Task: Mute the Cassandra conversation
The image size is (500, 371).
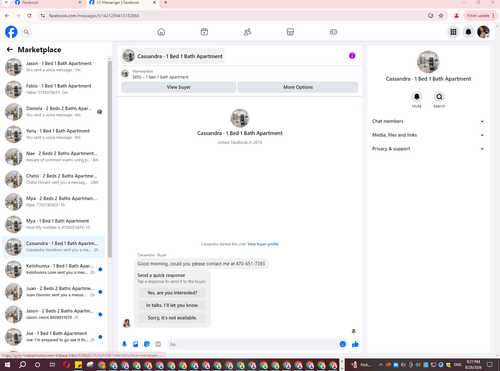Action: pos(417,97)
